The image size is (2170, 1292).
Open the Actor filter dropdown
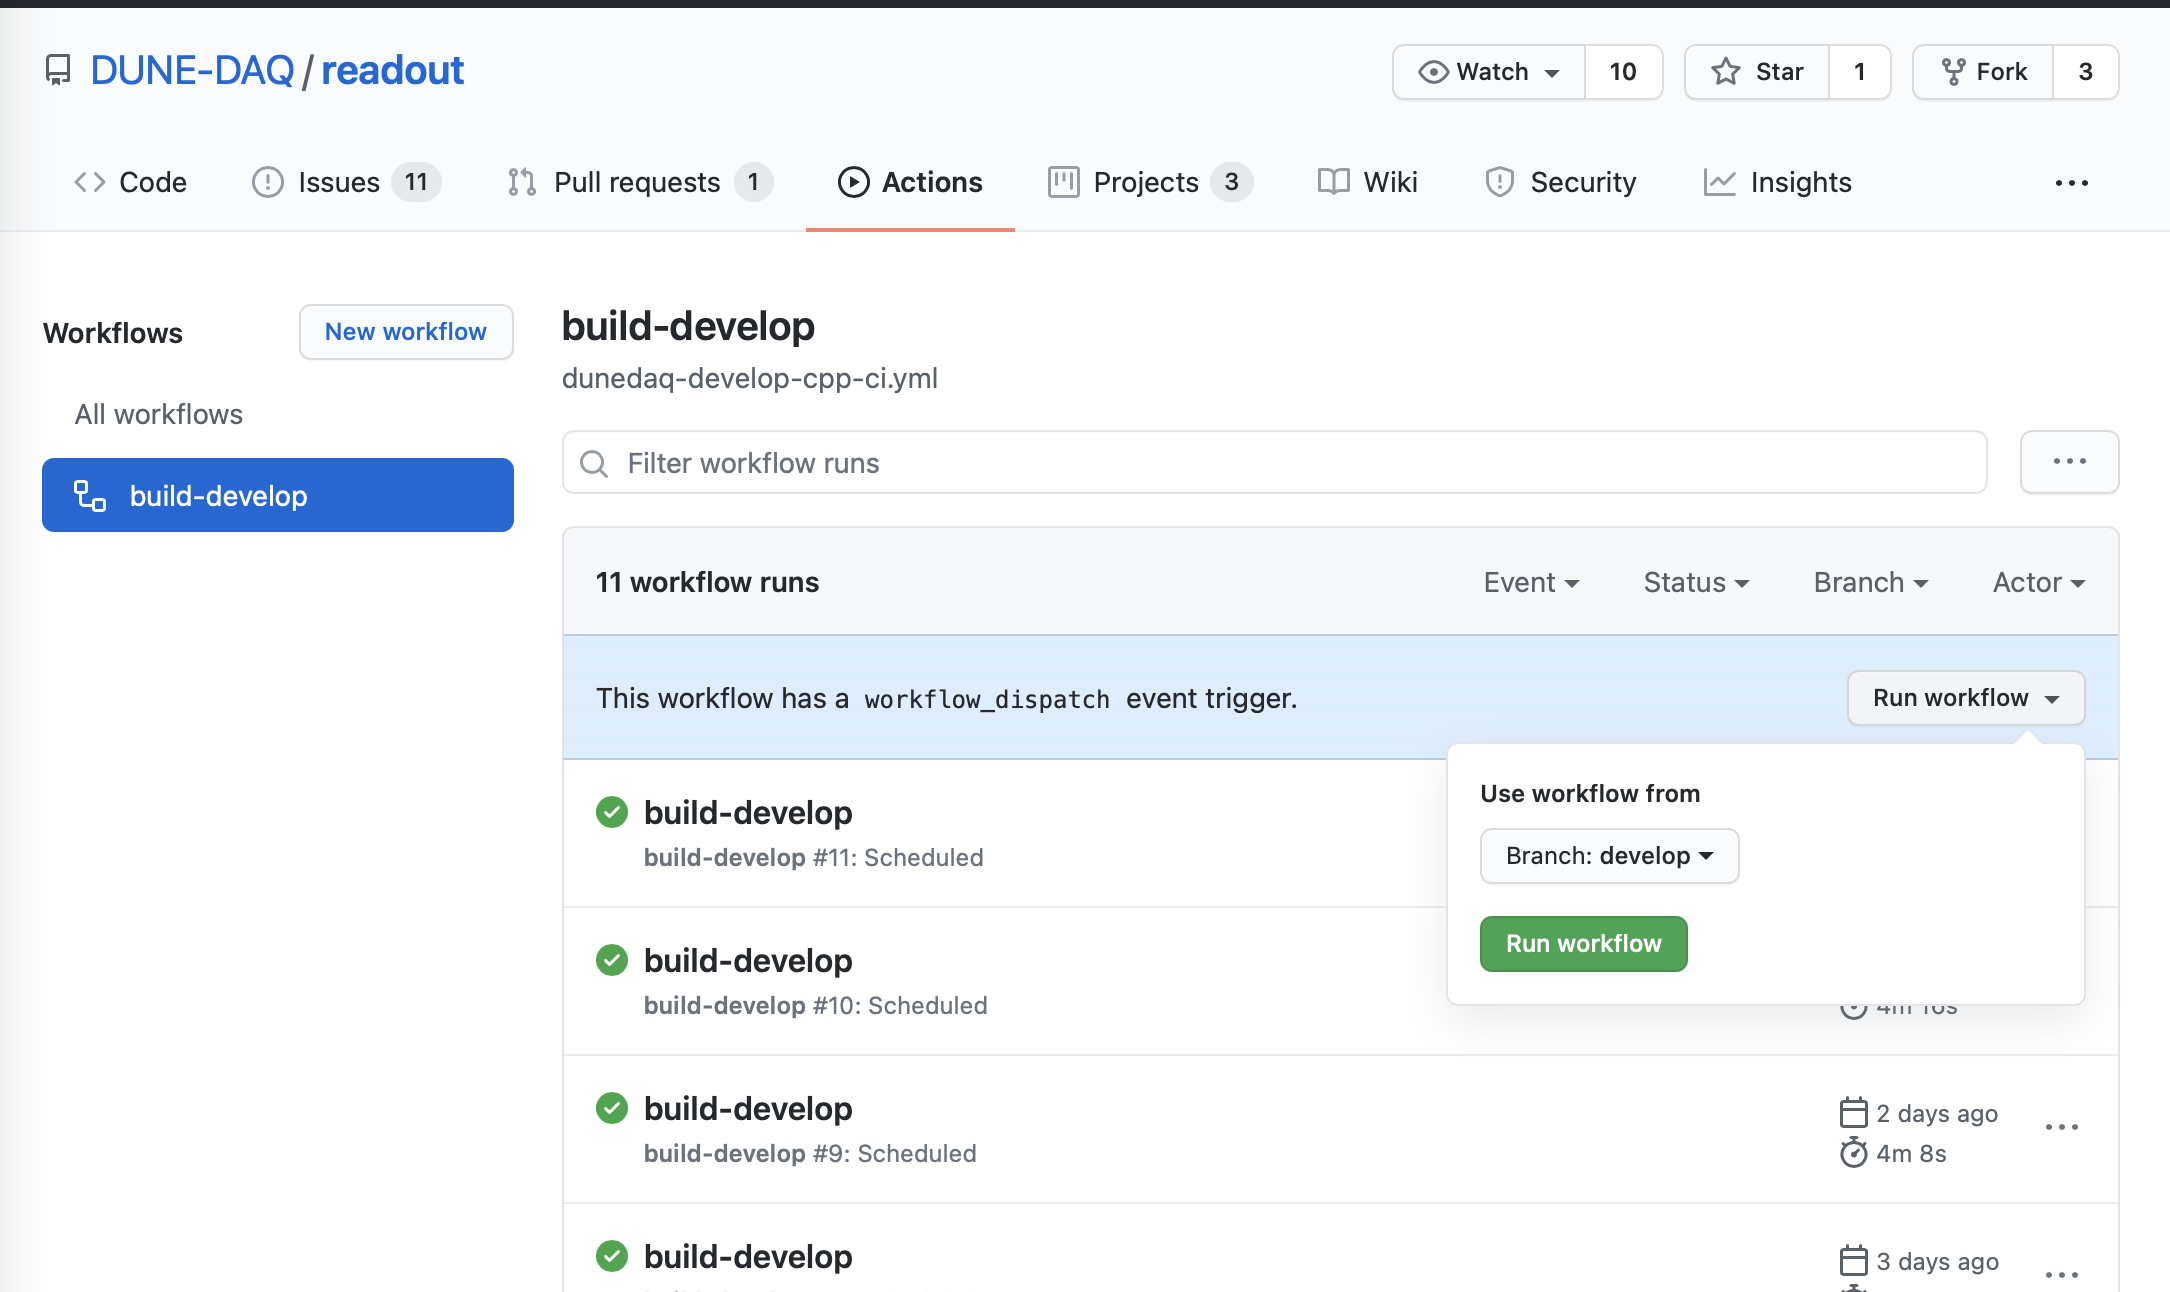coord(2038,582)
